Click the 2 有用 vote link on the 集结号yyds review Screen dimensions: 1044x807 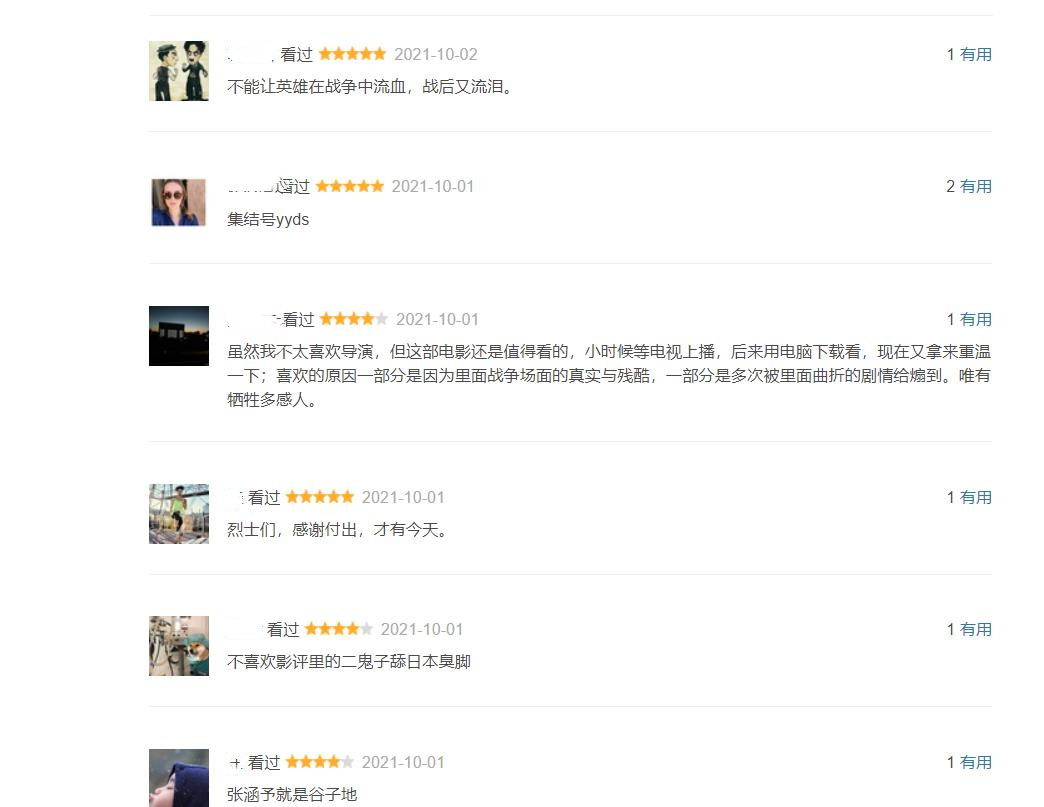(968, 186)
